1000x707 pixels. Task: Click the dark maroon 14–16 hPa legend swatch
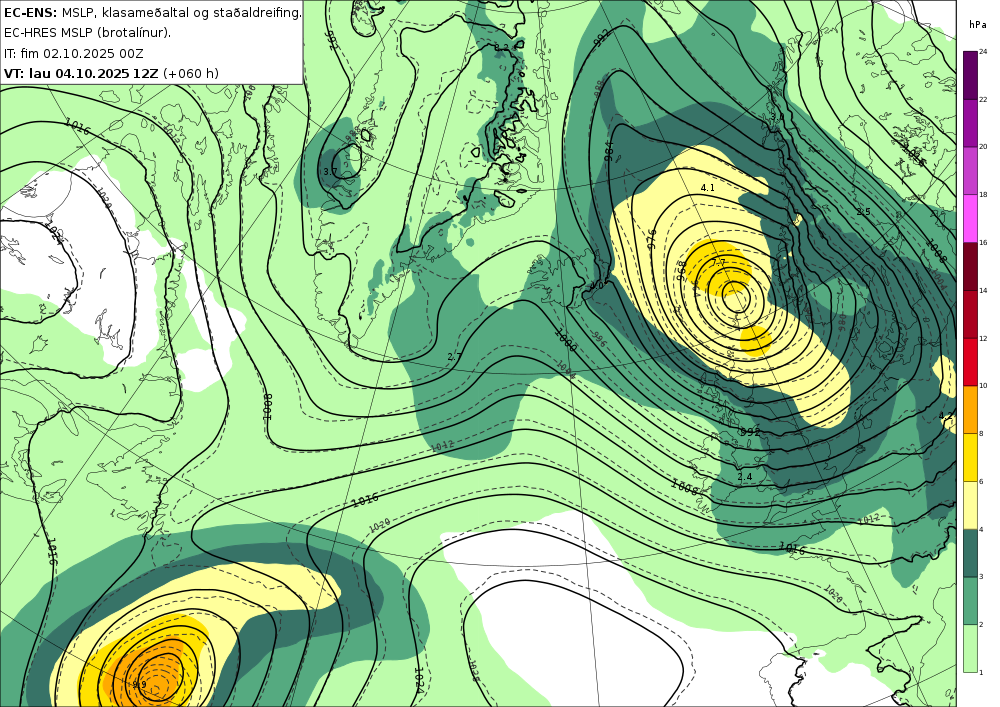click(969, 266)
